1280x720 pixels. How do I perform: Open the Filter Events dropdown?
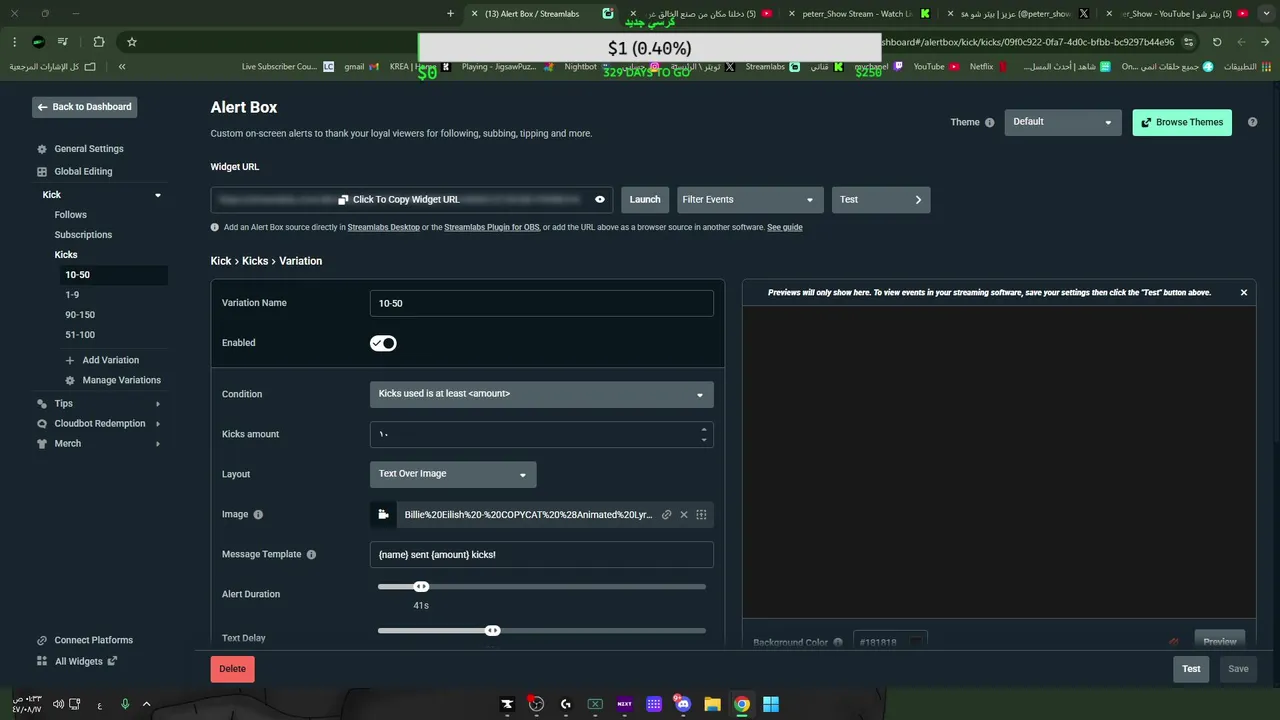750,200
